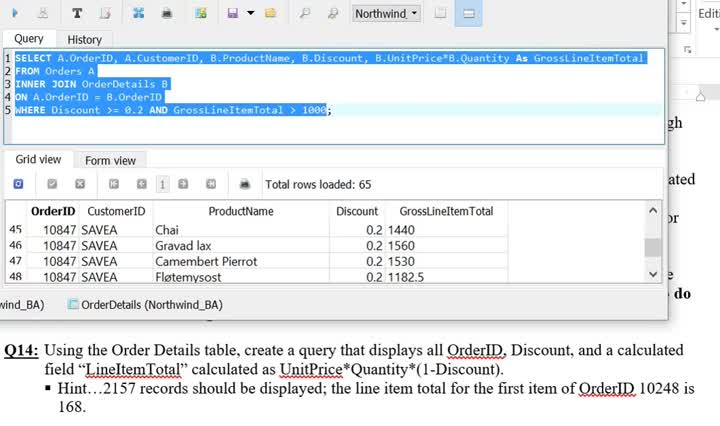Open SQL file with the folder icon
The height and width of the screenshot is (426, 720).
coord(270,13)
